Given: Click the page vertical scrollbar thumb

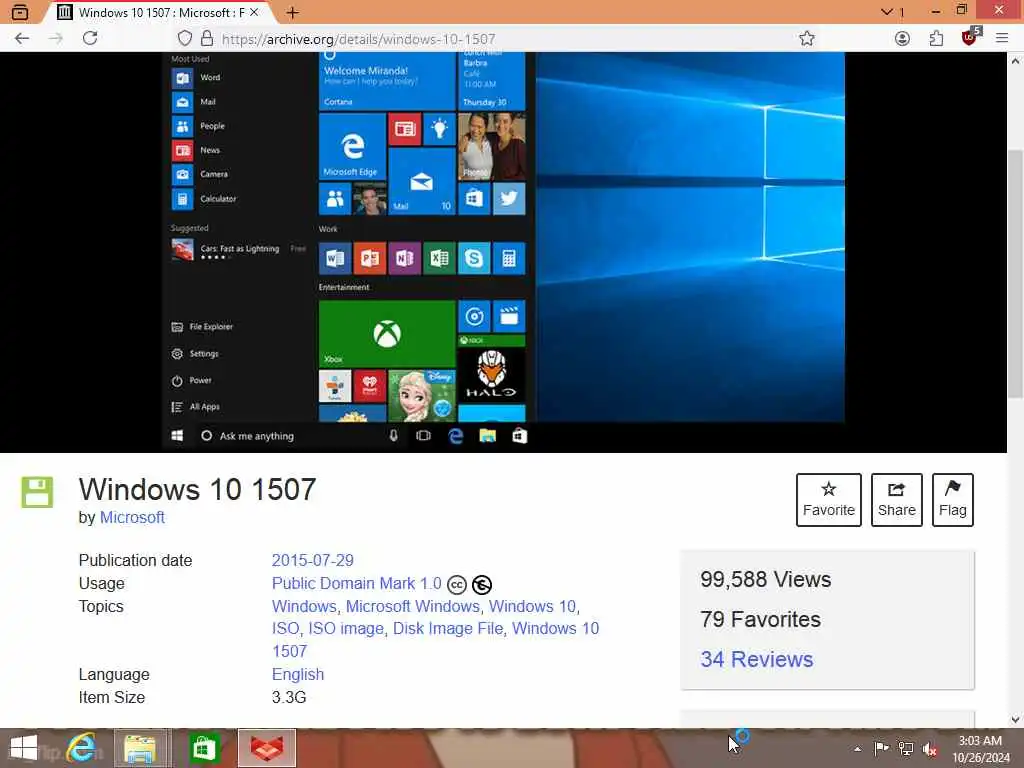Looking at the screenshot, I should pos(1015,273).
